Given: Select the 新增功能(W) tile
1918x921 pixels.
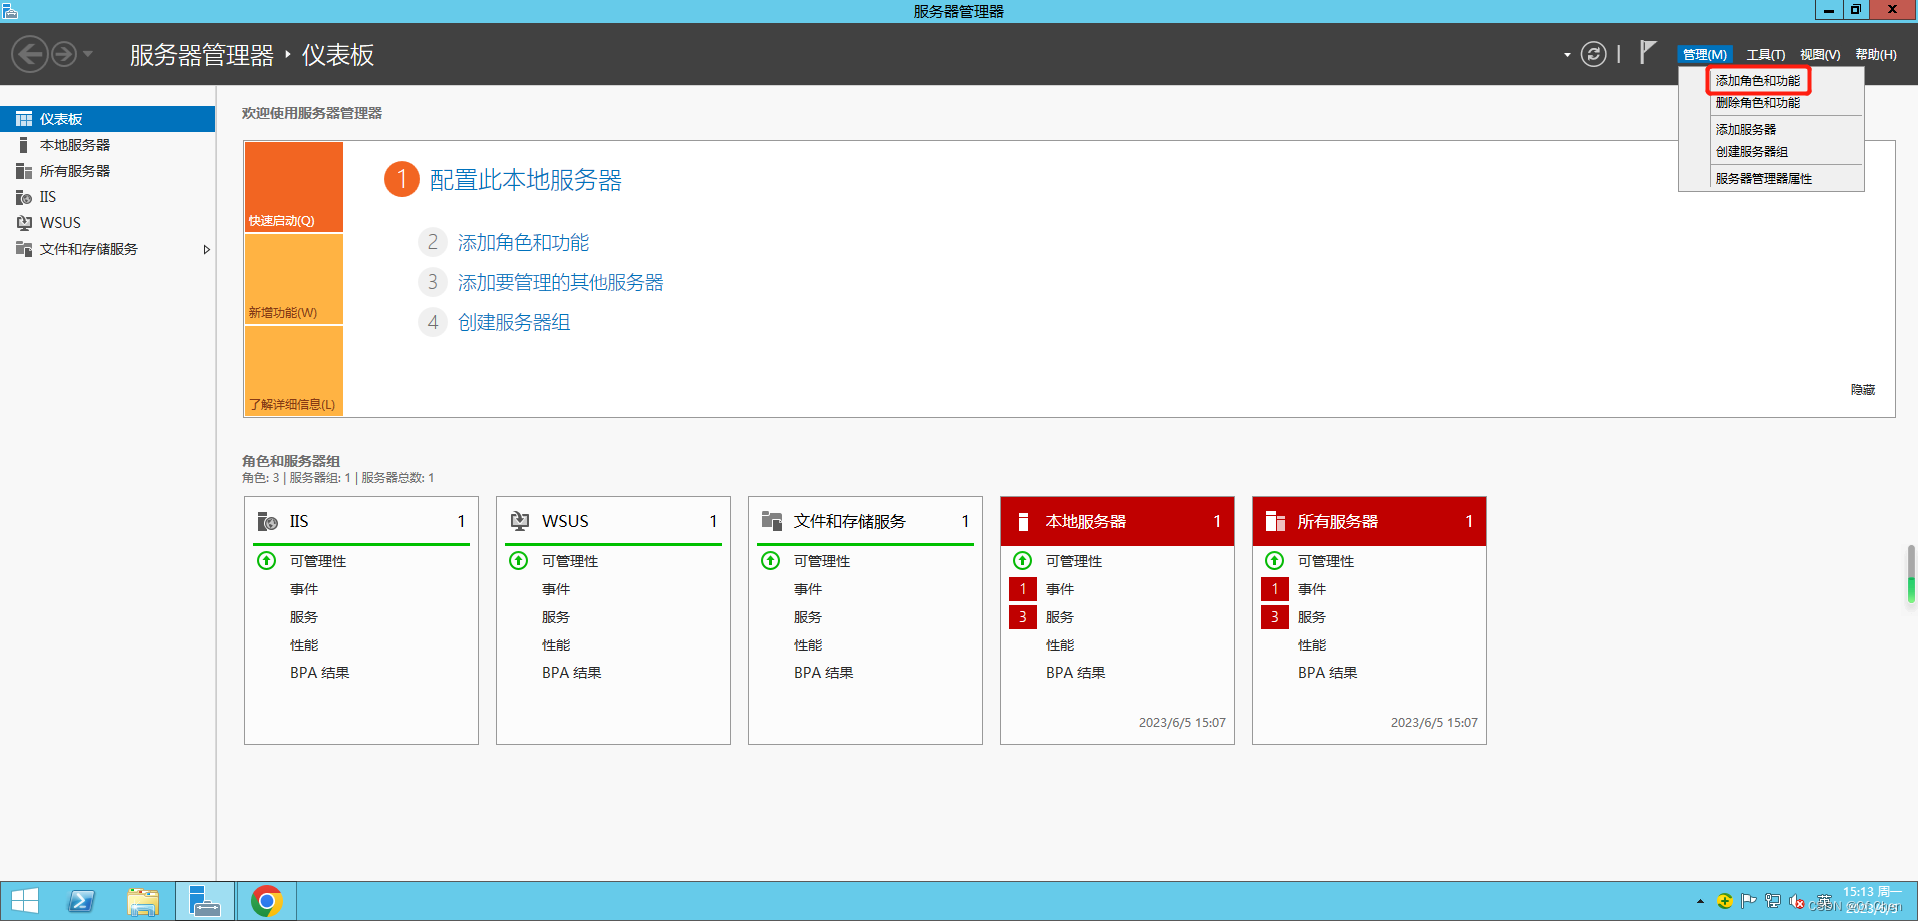Looking at the screenshot, I should (x=294, y=279).
